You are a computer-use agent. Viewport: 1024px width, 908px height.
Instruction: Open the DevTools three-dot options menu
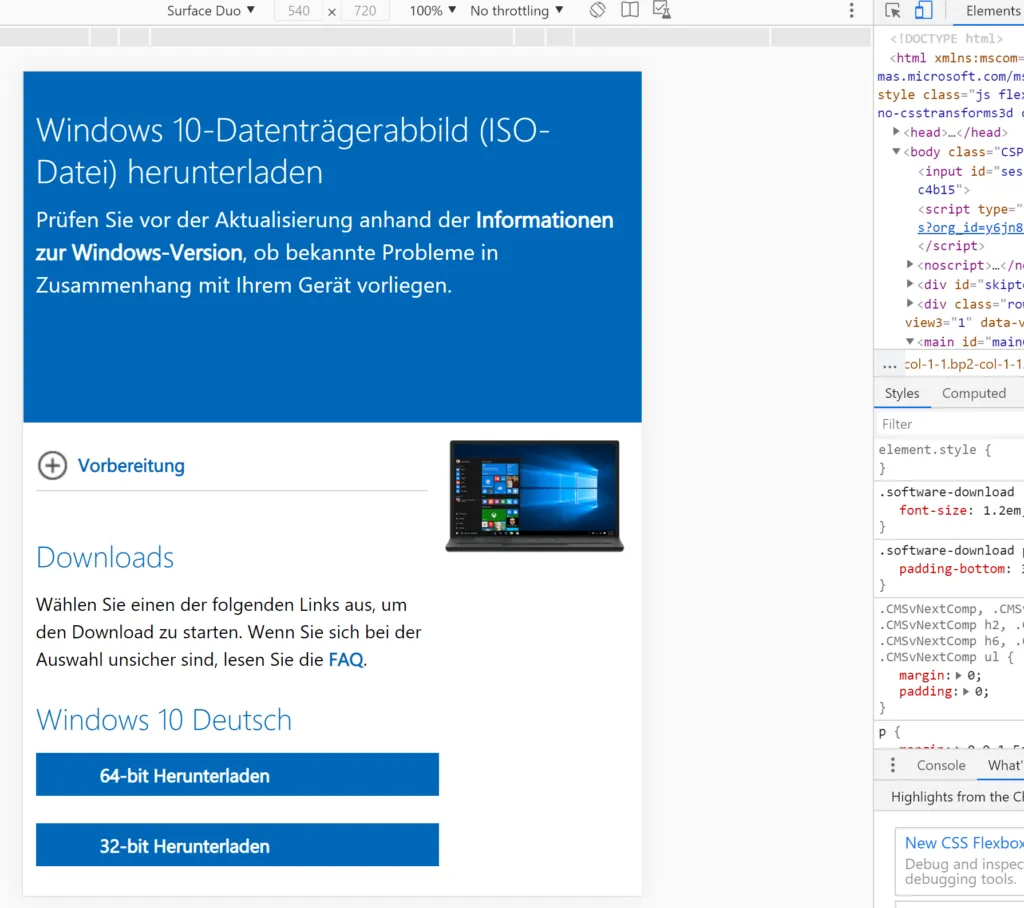pos(851,11)
